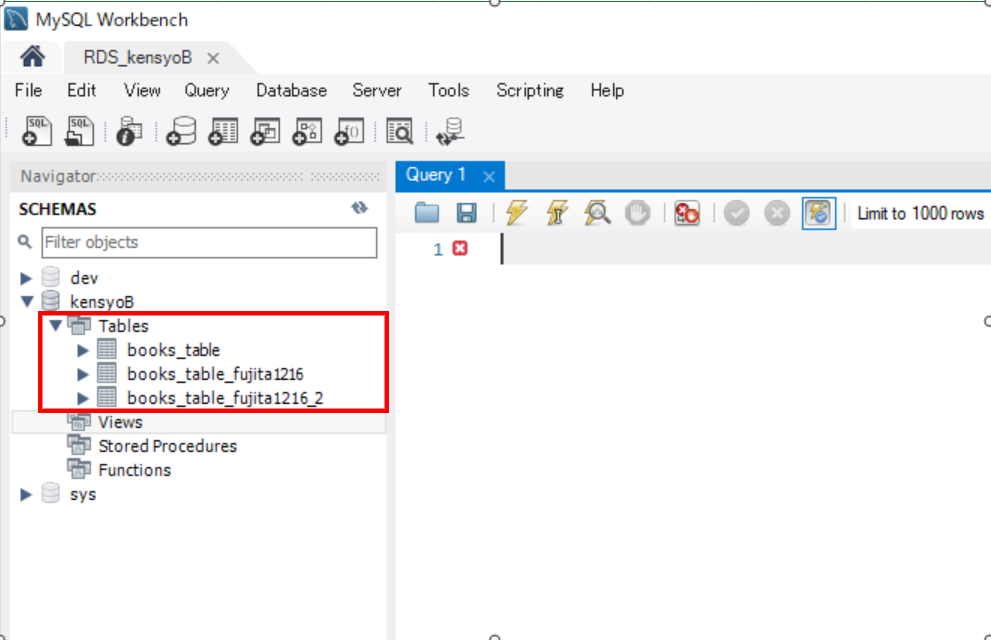
Task: Save the Query 1 script
Action: [x=466, y=213]
